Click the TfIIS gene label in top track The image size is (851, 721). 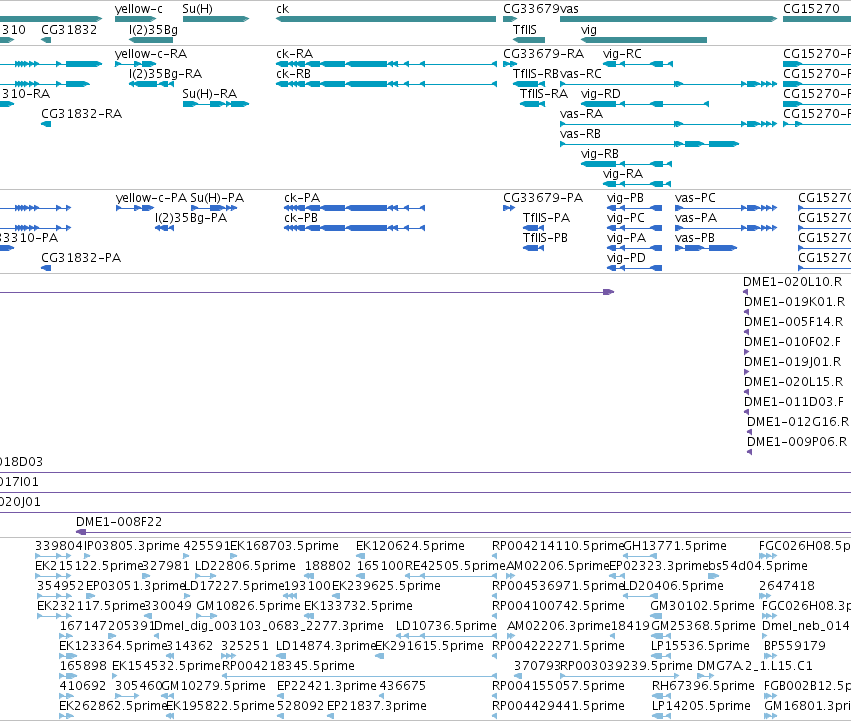(525, 29)
